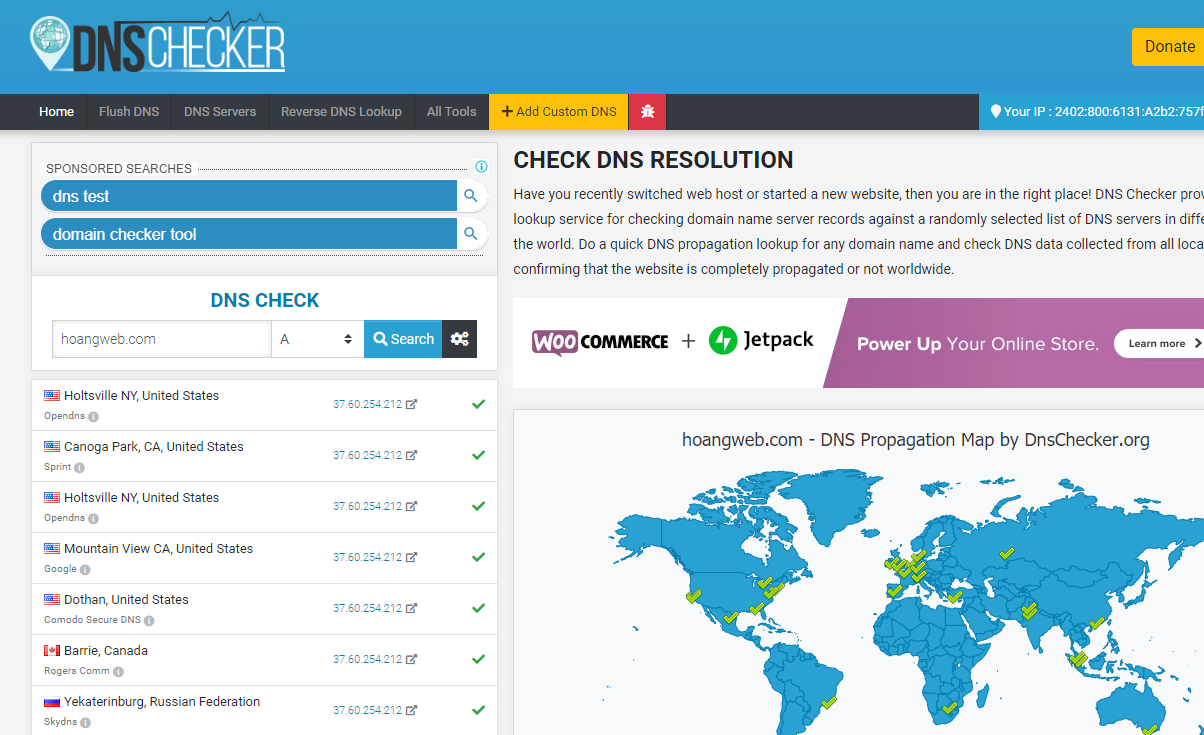Click the WooCommerce Jetpack banner ad
Viewport: 1204px width, 735px height.
click(858, 343)
